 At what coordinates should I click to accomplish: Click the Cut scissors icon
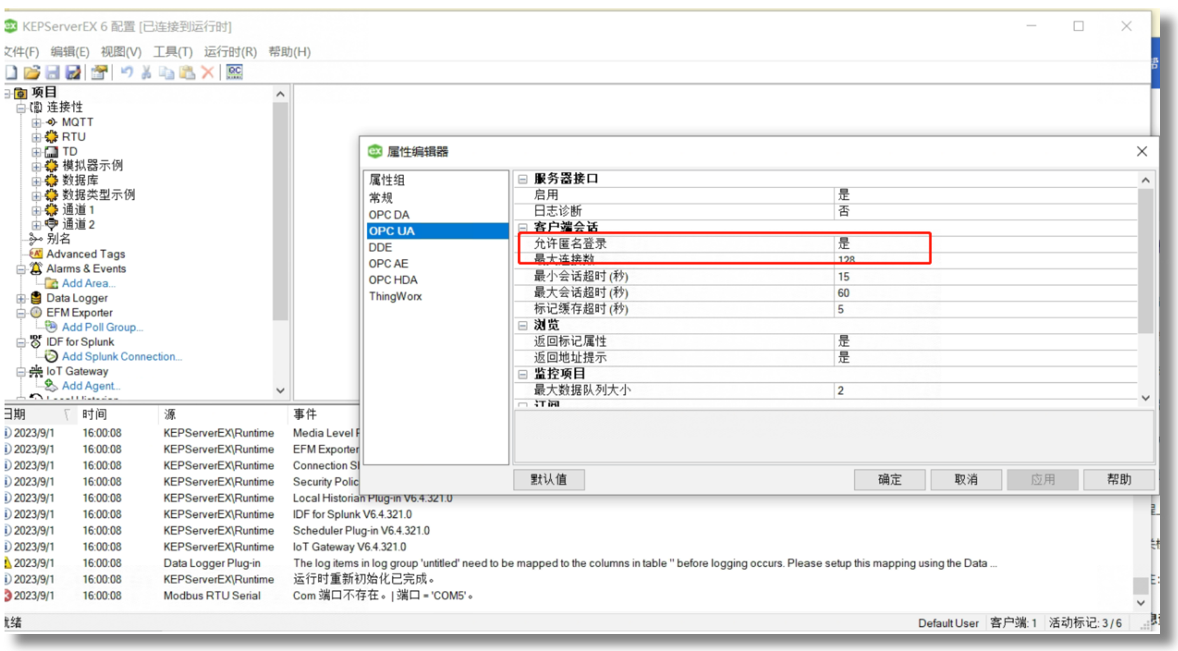[x=146, y=72]
